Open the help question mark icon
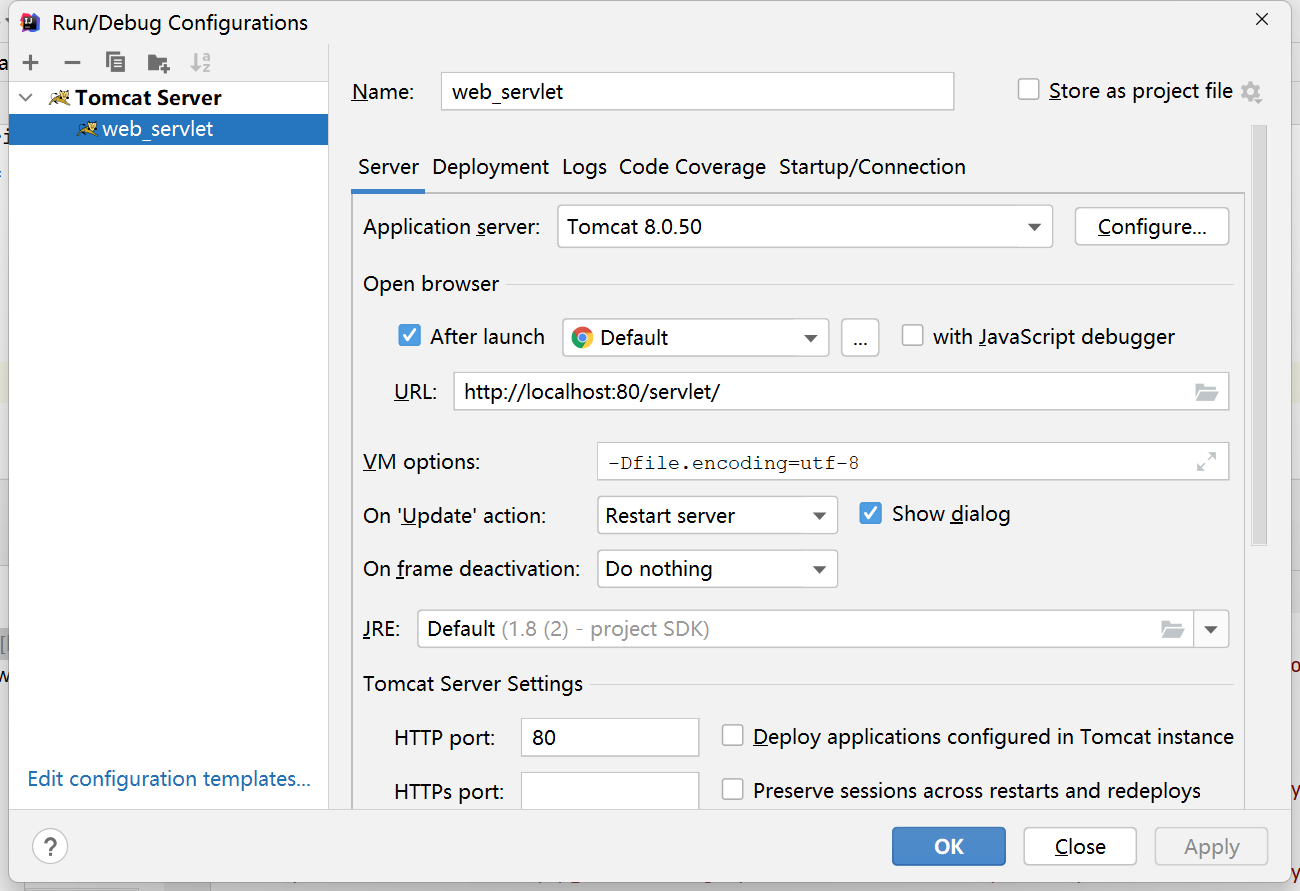Image resolution: width=1300 pixels, height=891 pixels. tap(50, 846)
